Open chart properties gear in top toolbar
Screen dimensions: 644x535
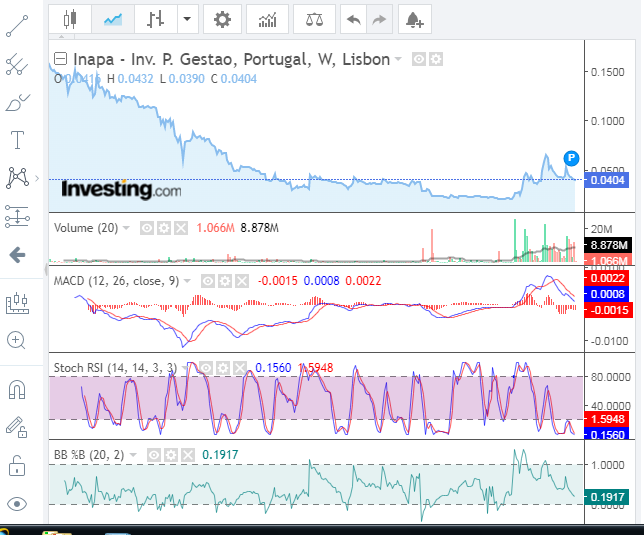[222, 19]
